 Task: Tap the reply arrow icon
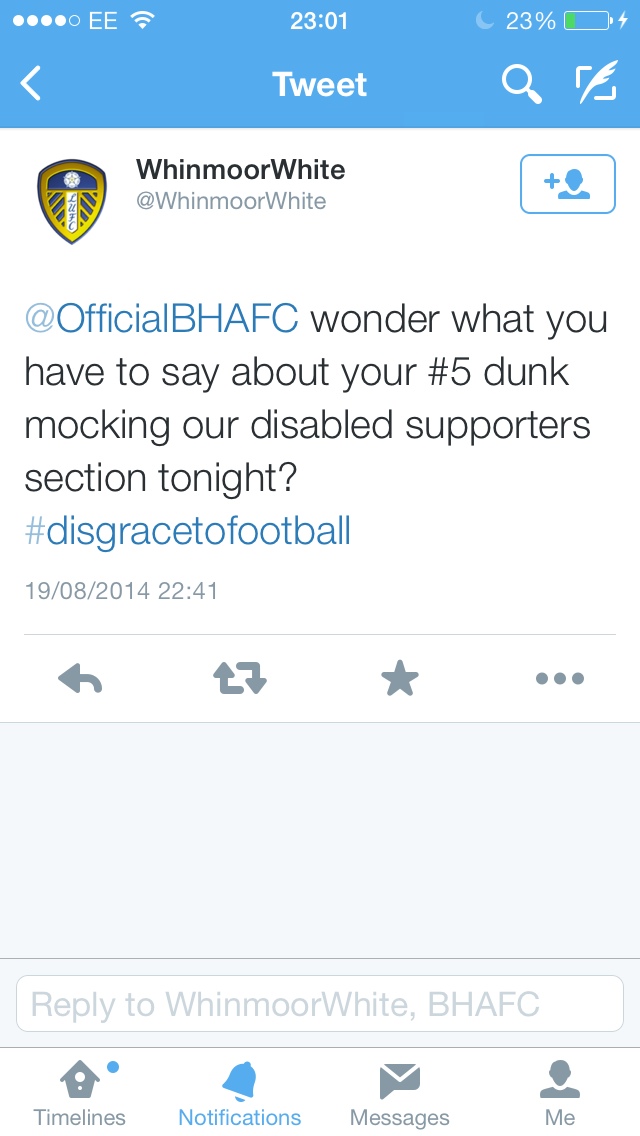coord(80,679)
